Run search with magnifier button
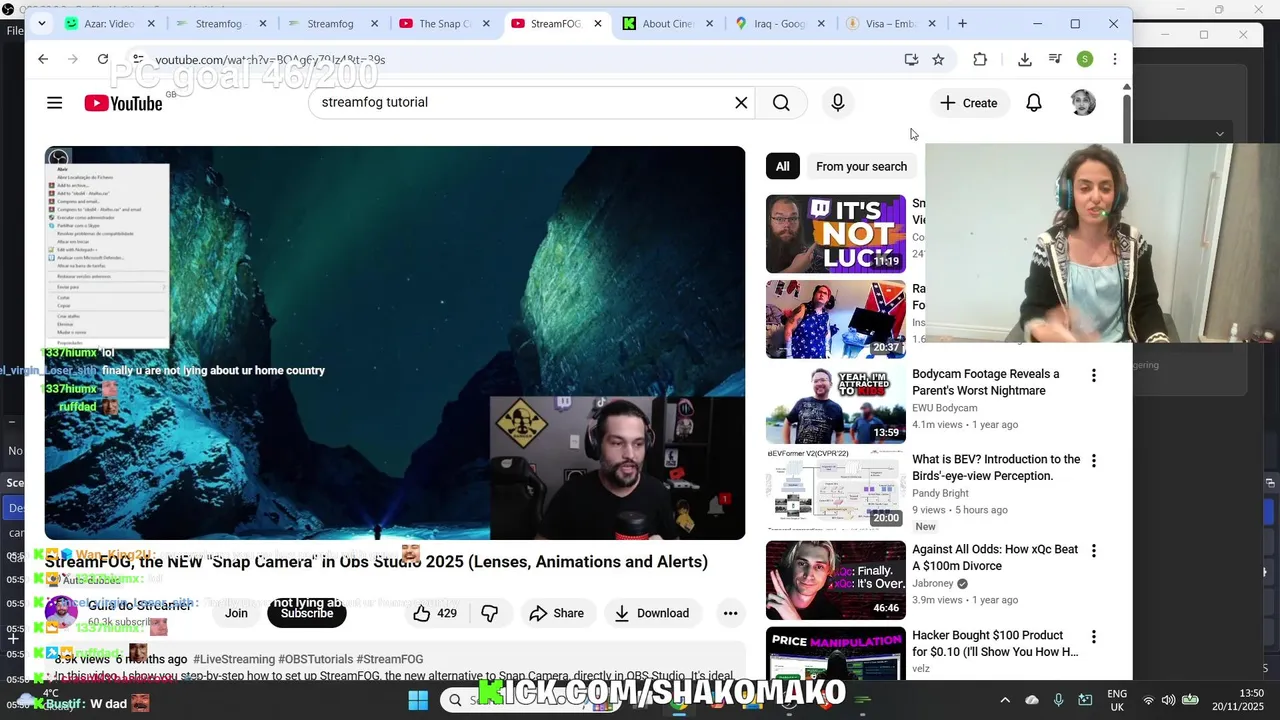Screen dimensions: 1280x720 click(781, 103)
